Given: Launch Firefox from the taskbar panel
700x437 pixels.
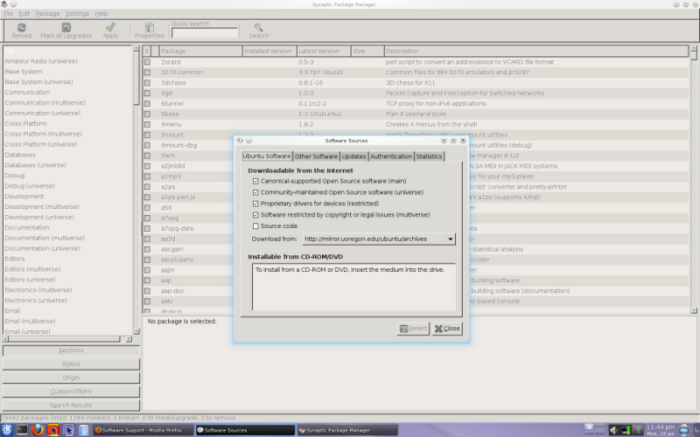Looking at the screenshot, I should click(x=37, y=429).
